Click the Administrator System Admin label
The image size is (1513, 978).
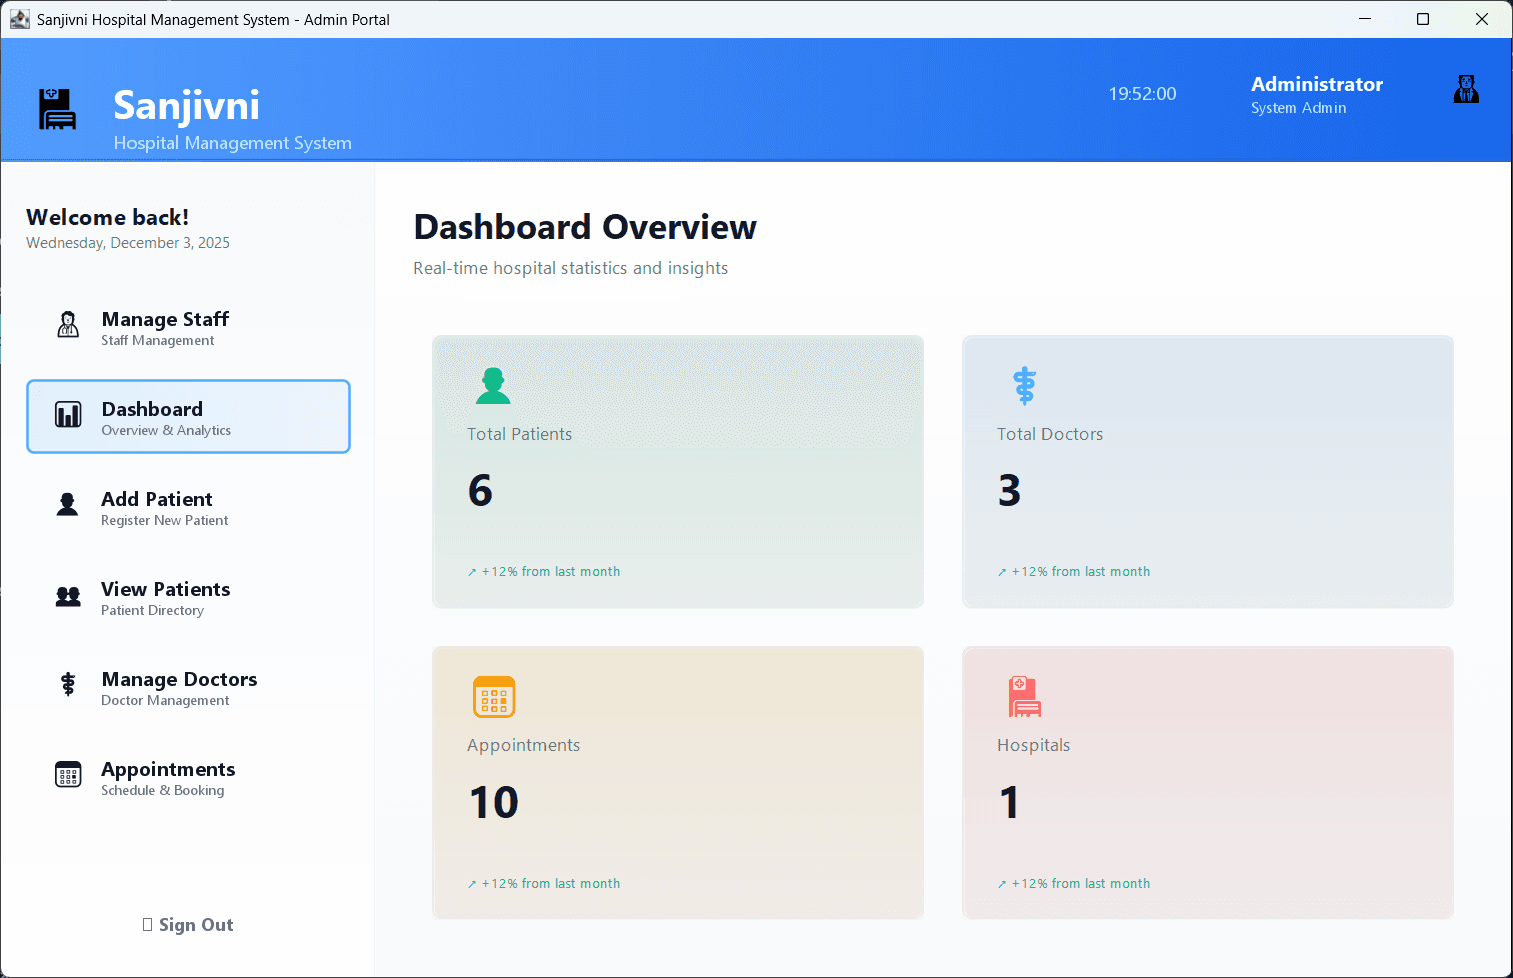coord(1316,94)
